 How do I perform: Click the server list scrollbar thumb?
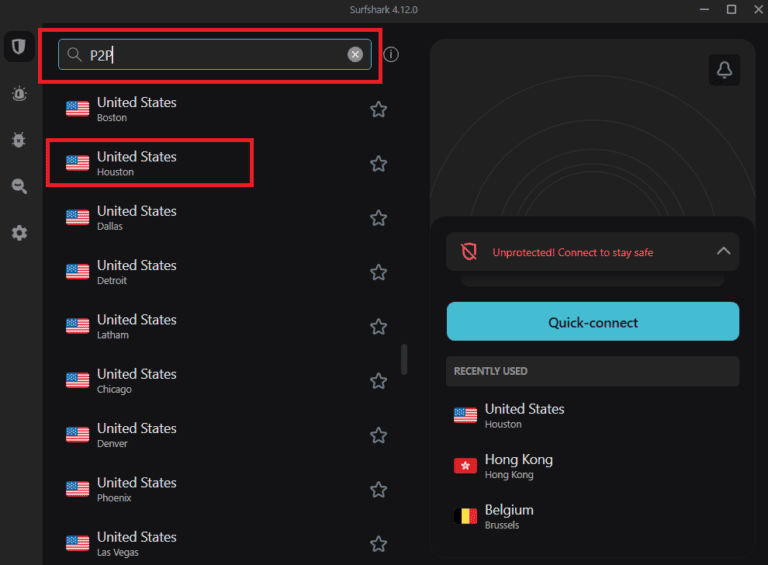[404, 359]
